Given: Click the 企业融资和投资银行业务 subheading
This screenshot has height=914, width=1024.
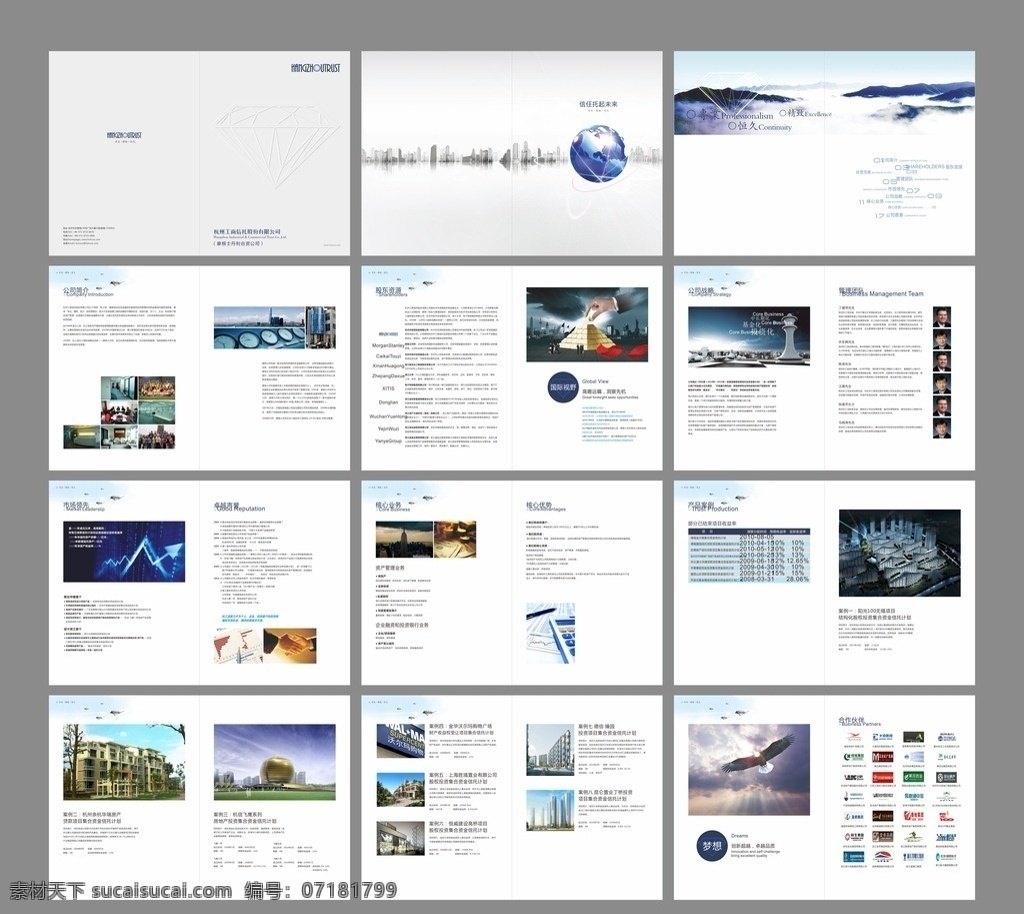Looking at the screenshot, I should pyautogui.click(x=402, y=625).
